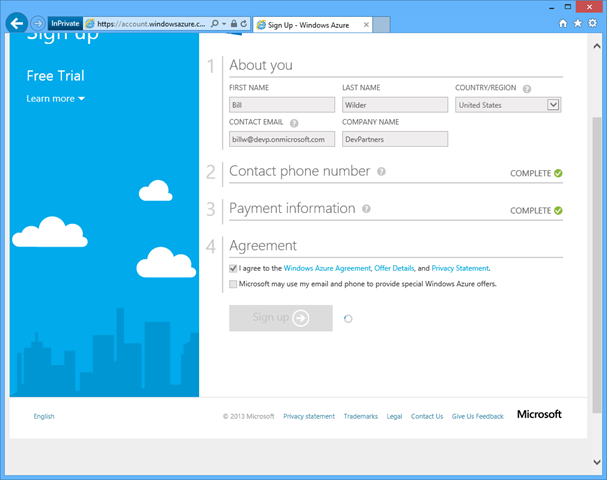Click the help icon beside Country/Region

pos(527,89)
